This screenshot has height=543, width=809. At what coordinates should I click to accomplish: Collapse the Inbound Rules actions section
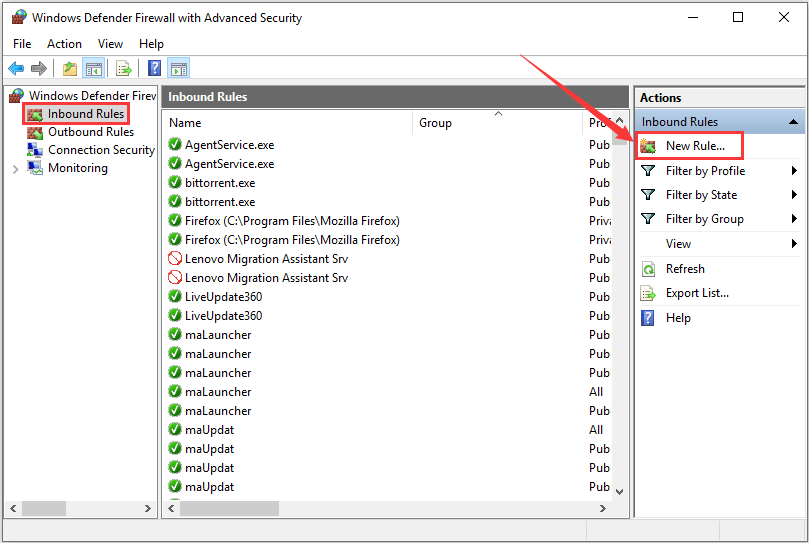[794, 122]
